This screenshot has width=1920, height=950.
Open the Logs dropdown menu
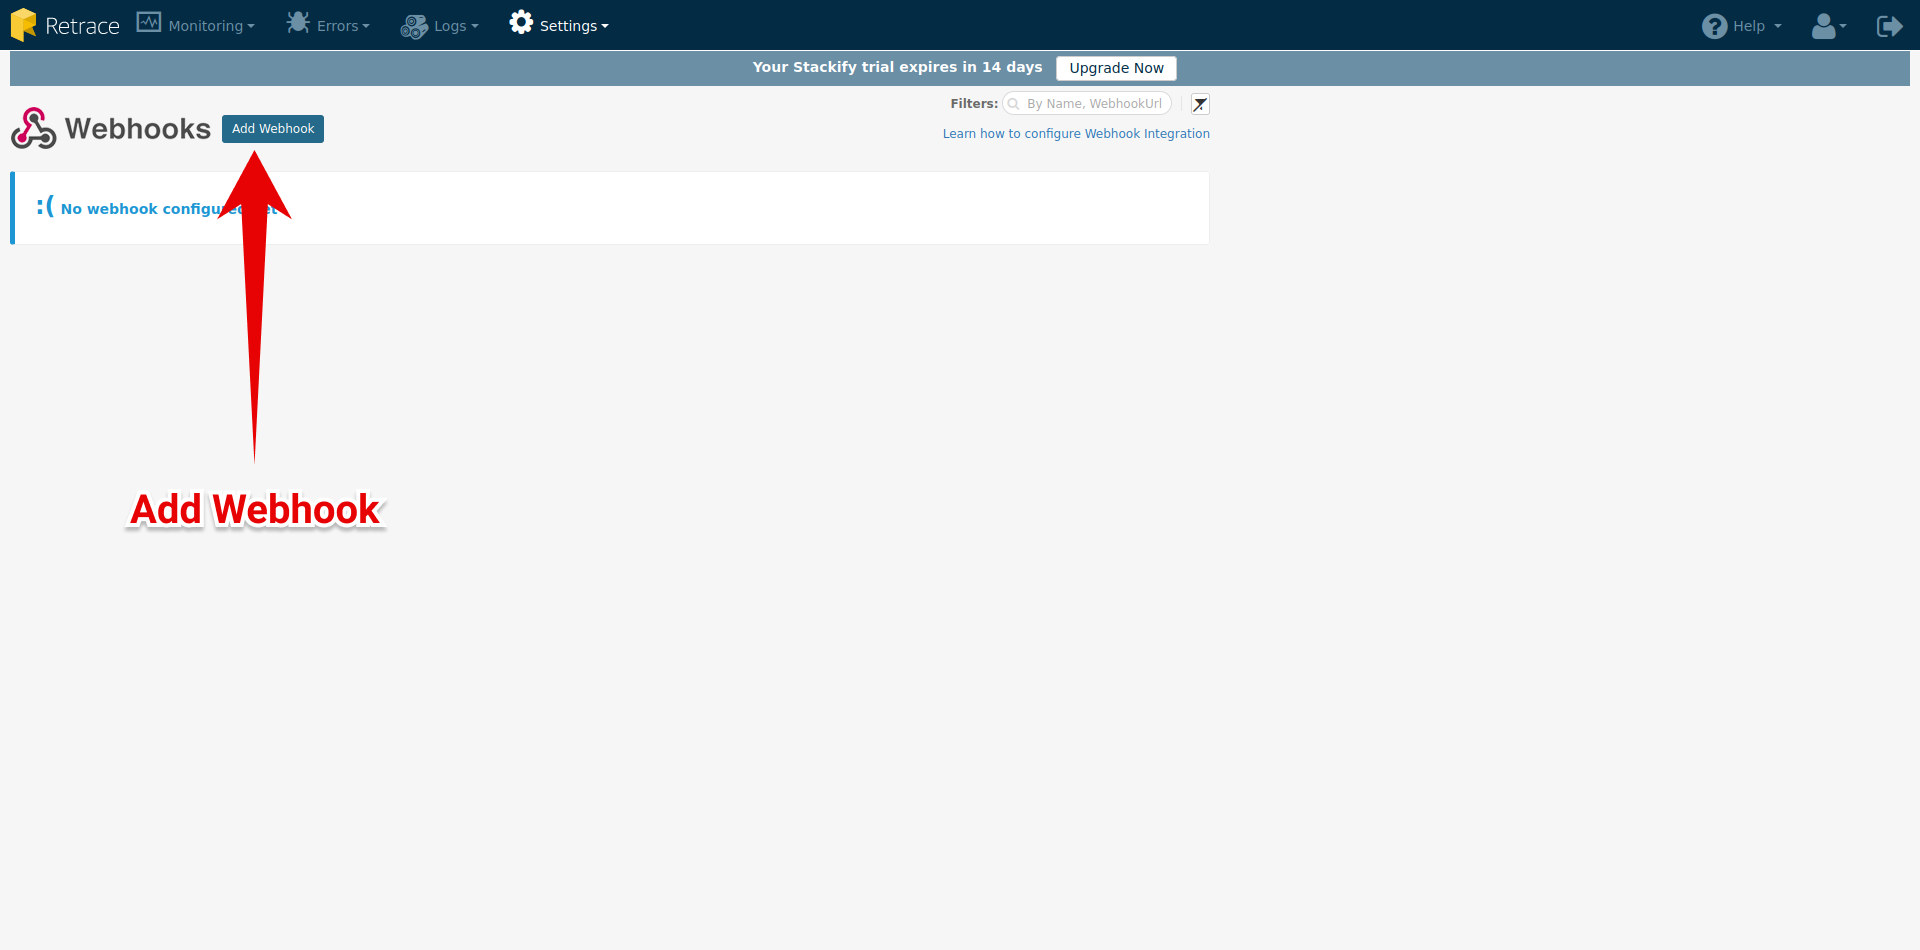coord(456,26)
